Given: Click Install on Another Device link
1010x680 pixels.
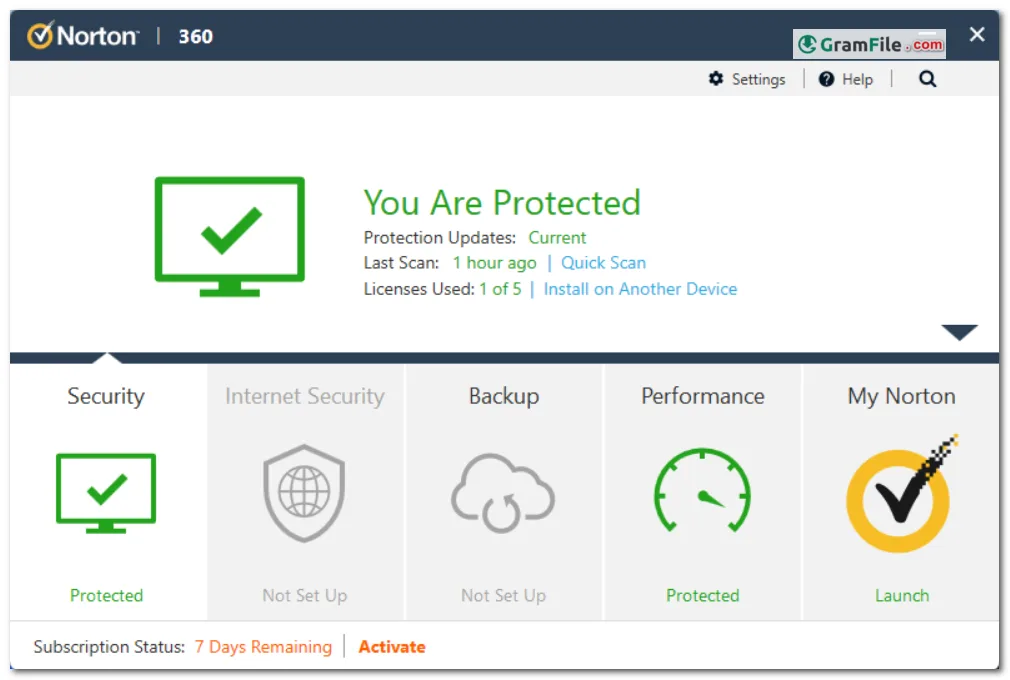Looking at the screenshot, I should (x=640, y=289).
